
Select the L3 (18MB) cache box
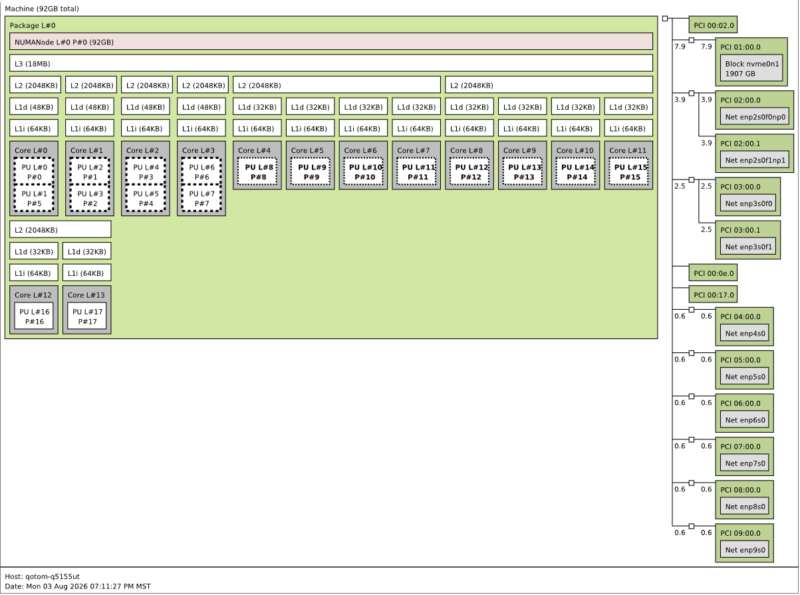point(331,63)
